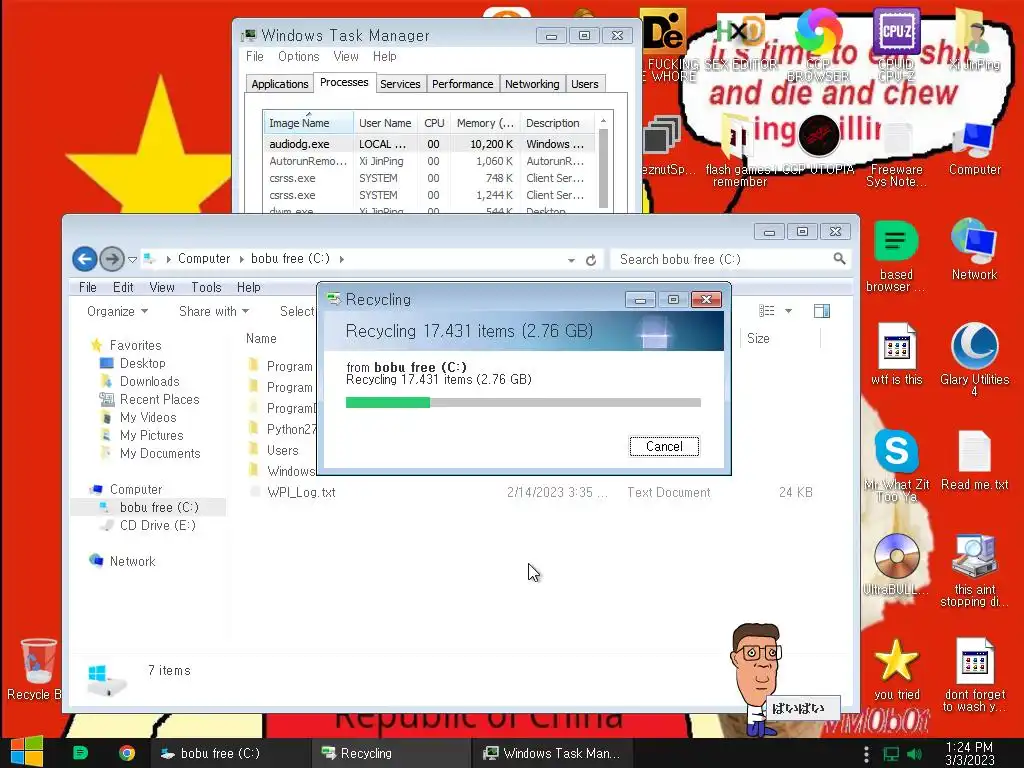Open the view options dropdown arrow
This screenshot has height=768, width=1024.
tap(788, 311)
